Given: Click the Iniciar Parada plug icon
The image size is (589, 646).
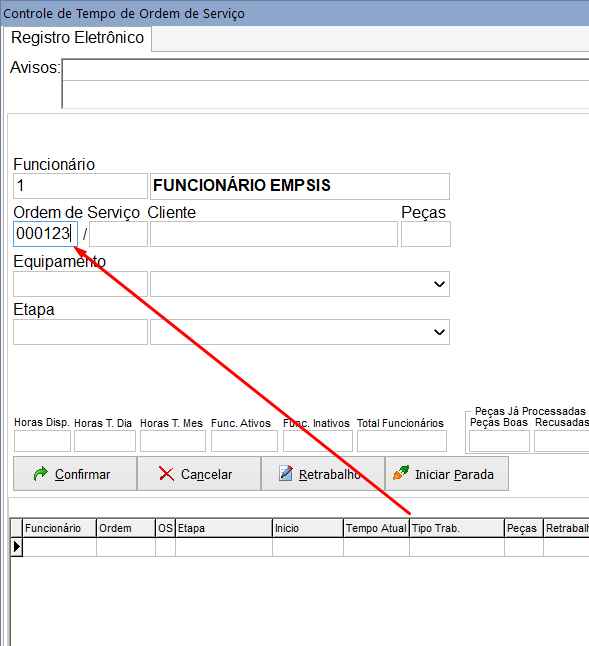Looking at the screenshot, I should 401,473.
